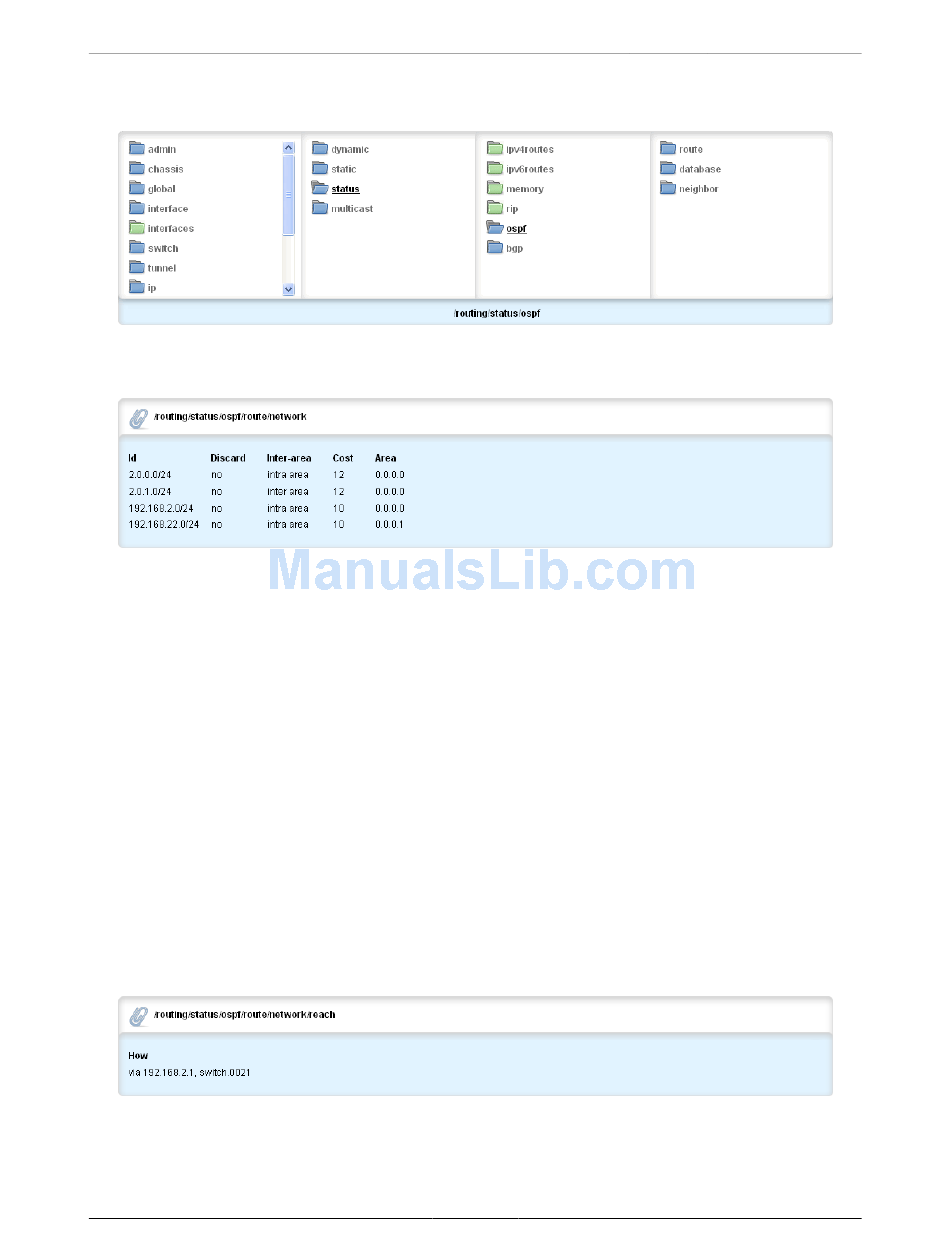This screenshot has width=950, height=1248.
Task: Open the dynamic folder icon
Action: [320, 149]
